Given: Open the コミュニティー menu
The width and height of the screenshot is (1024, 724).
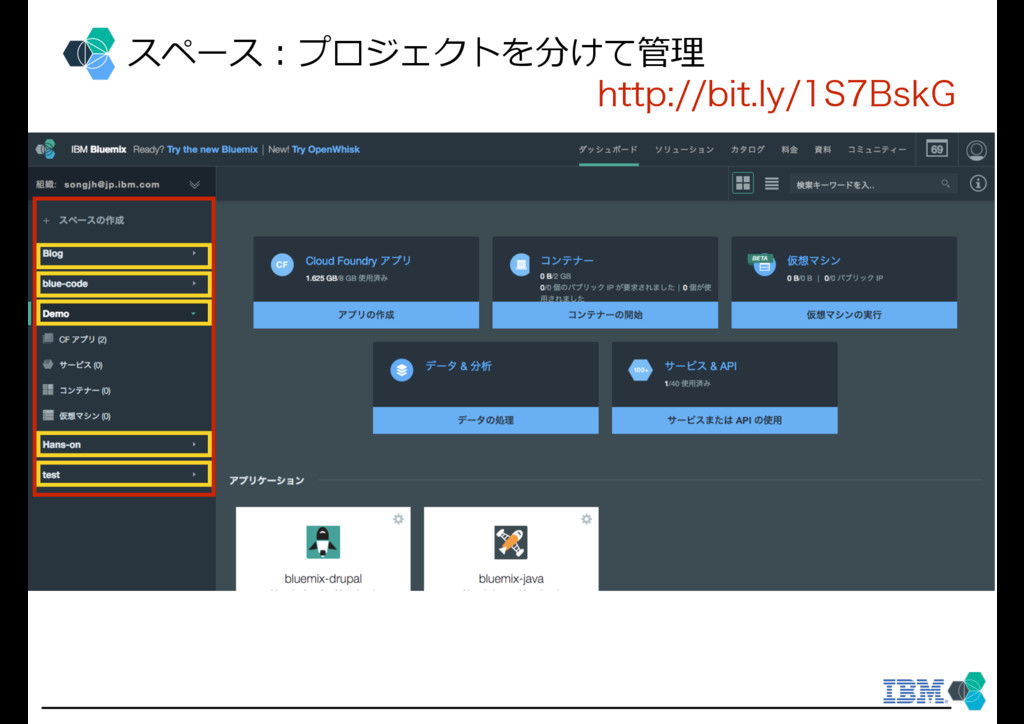Looking at the screenshot, I should pos(876,150).
